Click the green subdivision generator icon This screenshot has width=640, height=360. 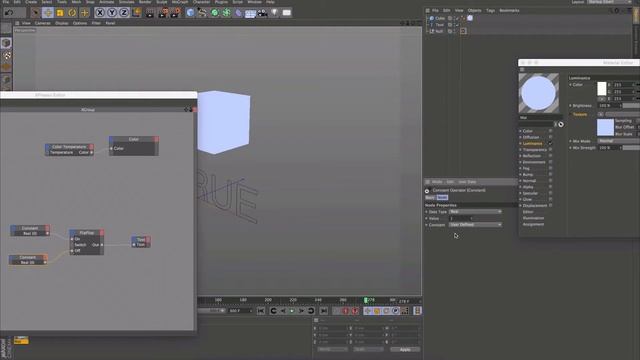(214, 13)
